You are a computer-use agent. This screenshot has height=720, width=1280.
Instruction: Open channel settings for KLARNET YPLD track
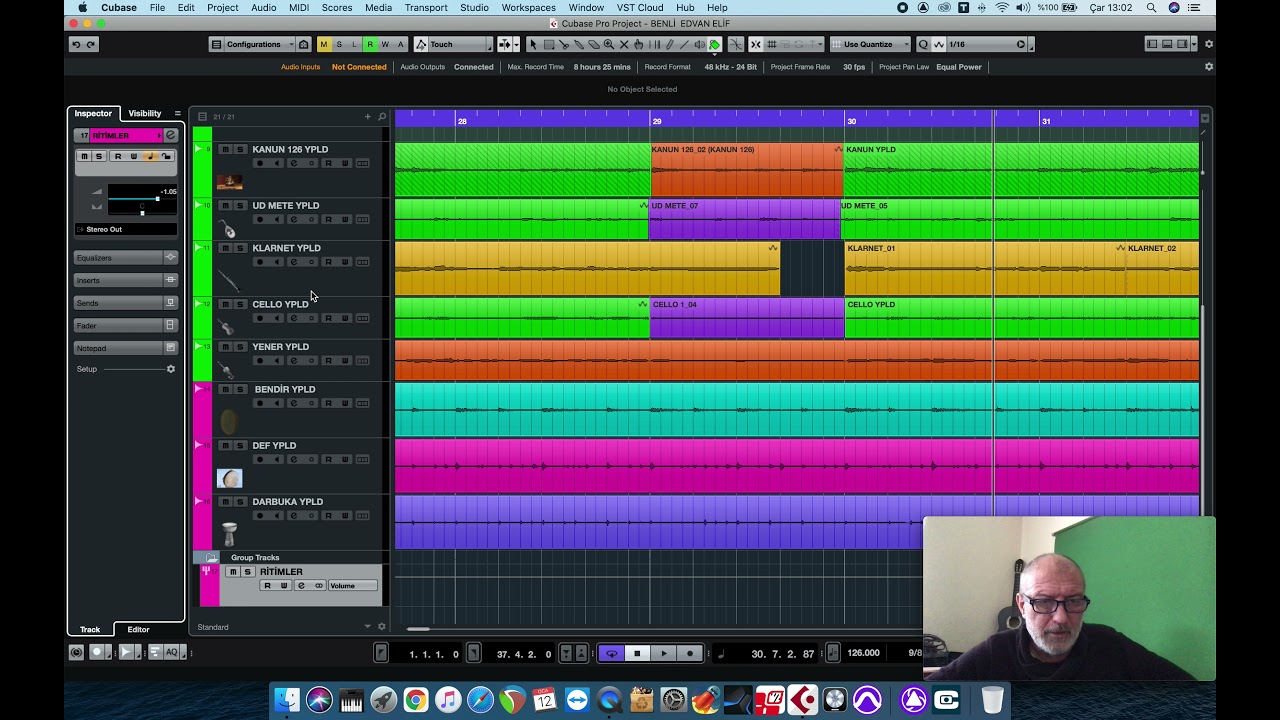(x=293, y=262)
